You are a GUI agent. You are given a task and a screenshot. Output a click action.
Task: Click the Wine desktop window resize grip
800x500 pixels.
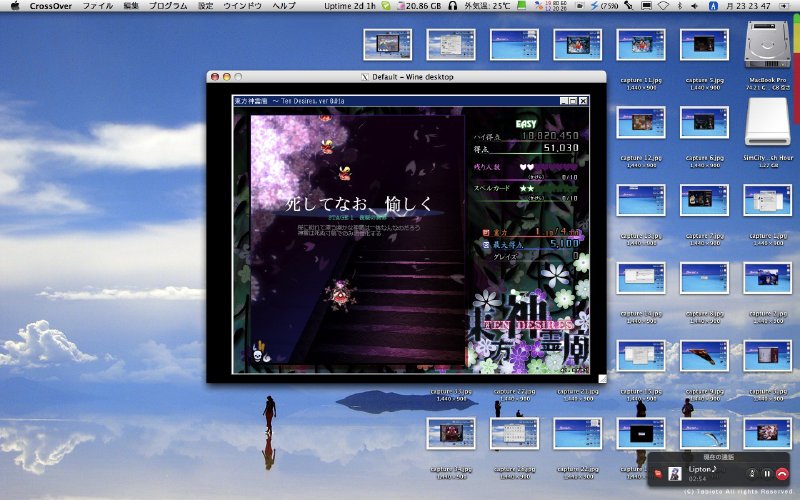pyautogui.click(x=602, y=379)
